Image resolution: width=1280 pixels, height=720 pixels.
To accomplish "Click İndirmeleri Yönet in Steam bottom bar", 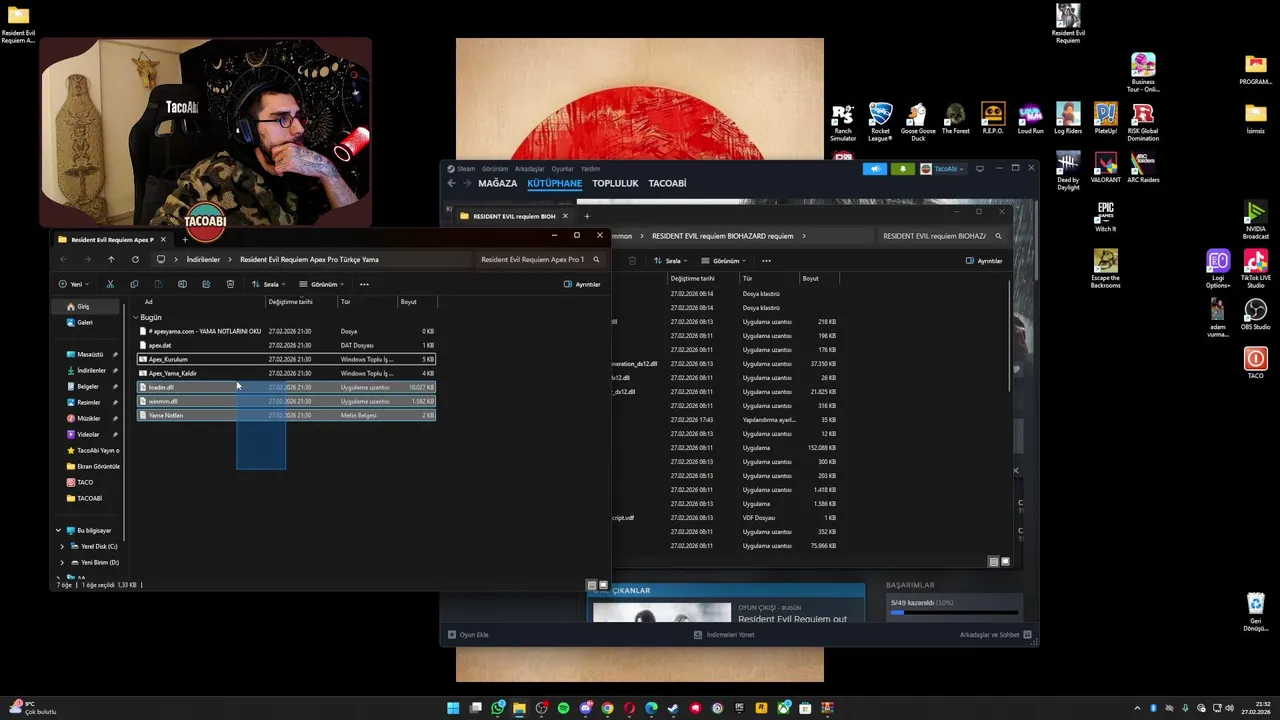I will [724, 634].
